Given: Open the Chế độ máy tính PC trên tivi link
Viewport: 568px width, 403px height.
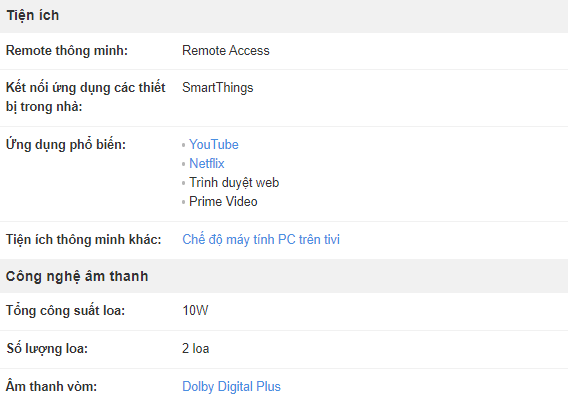Looking at the screenshot, I should click(x=261, y=239).
